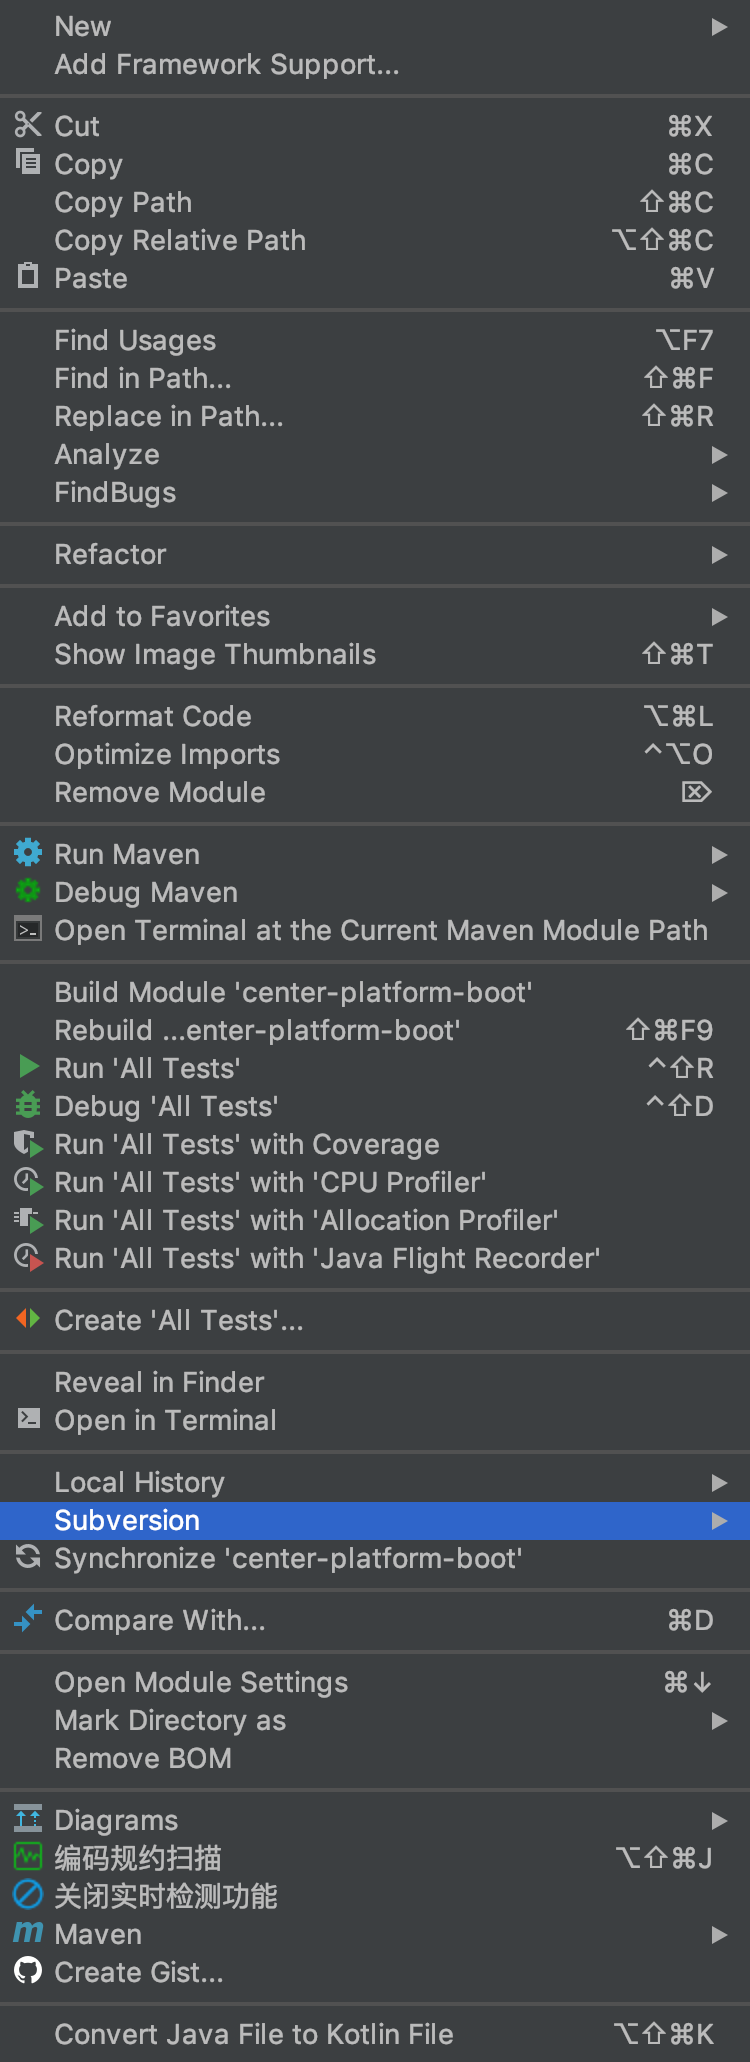Viewport: 750px width, 2062px height.
Task: Click the Debug 'All Tests' bug icon
Action: pos(28,1105)
